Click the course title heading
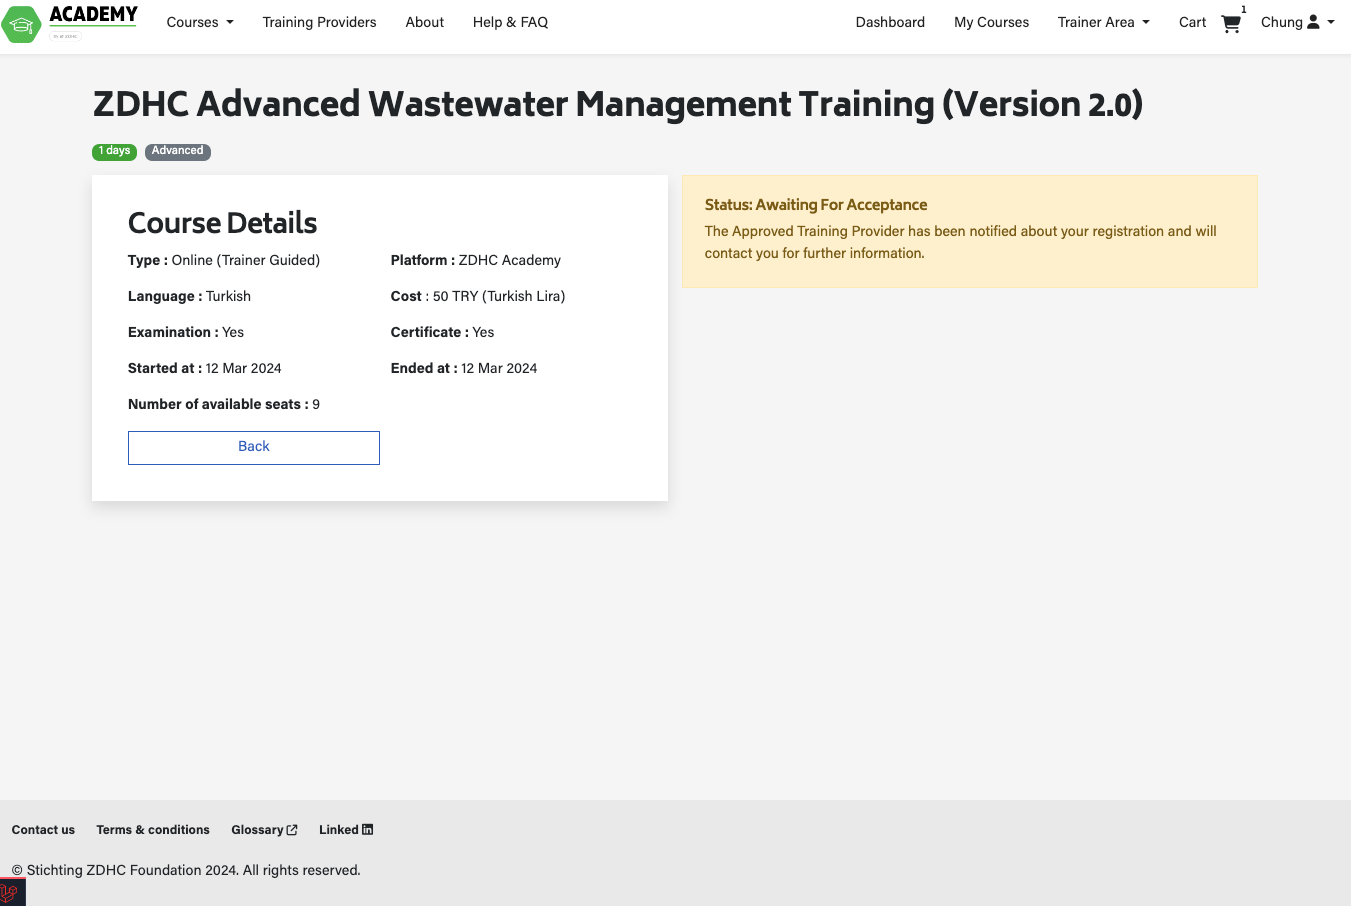The image size is (1351, 906). (618, 104)
